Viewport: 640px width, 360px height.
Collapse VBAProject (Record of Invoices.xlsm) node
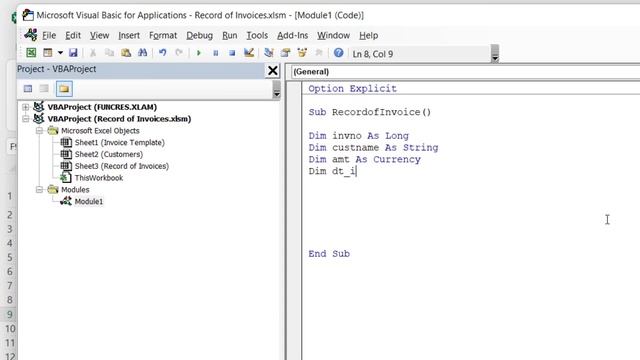[26, 119]
